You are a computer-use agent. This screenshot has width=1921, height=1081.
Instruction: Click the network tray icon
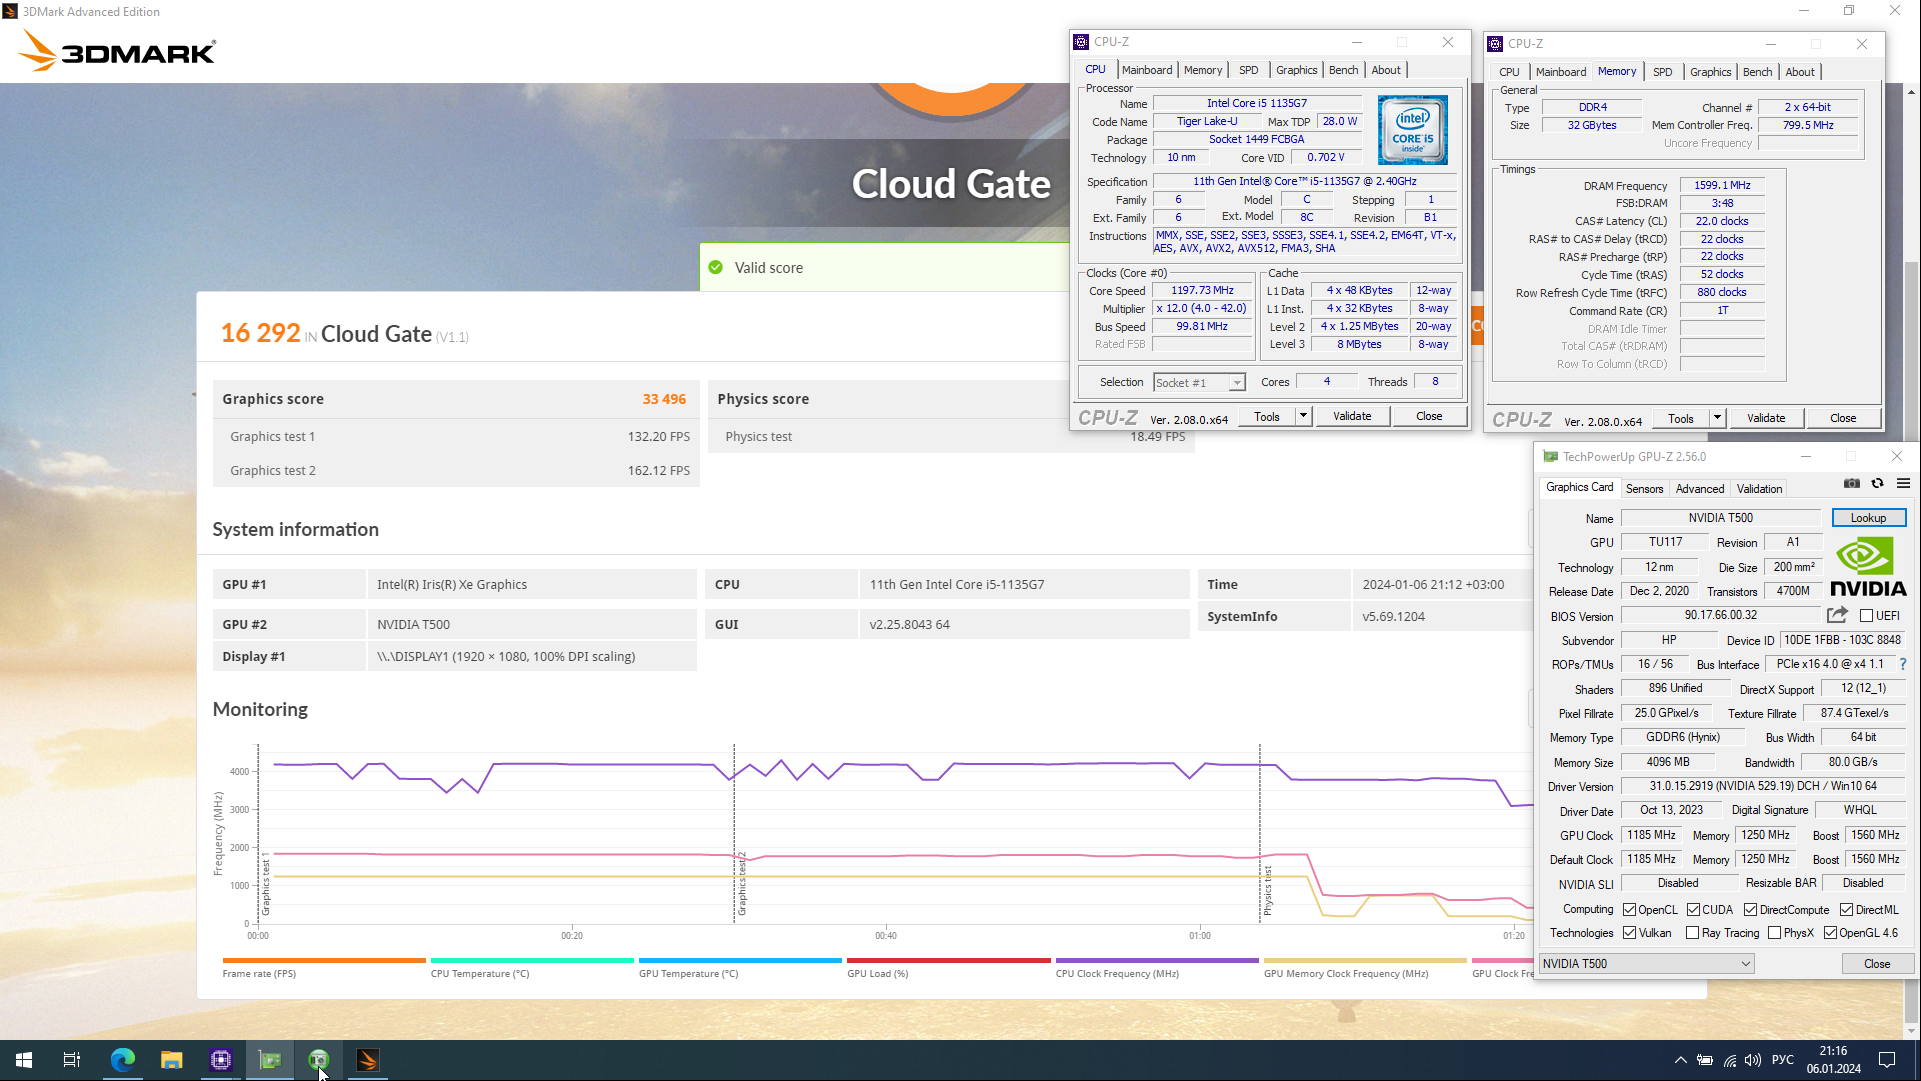(x=1729, y=1060)
